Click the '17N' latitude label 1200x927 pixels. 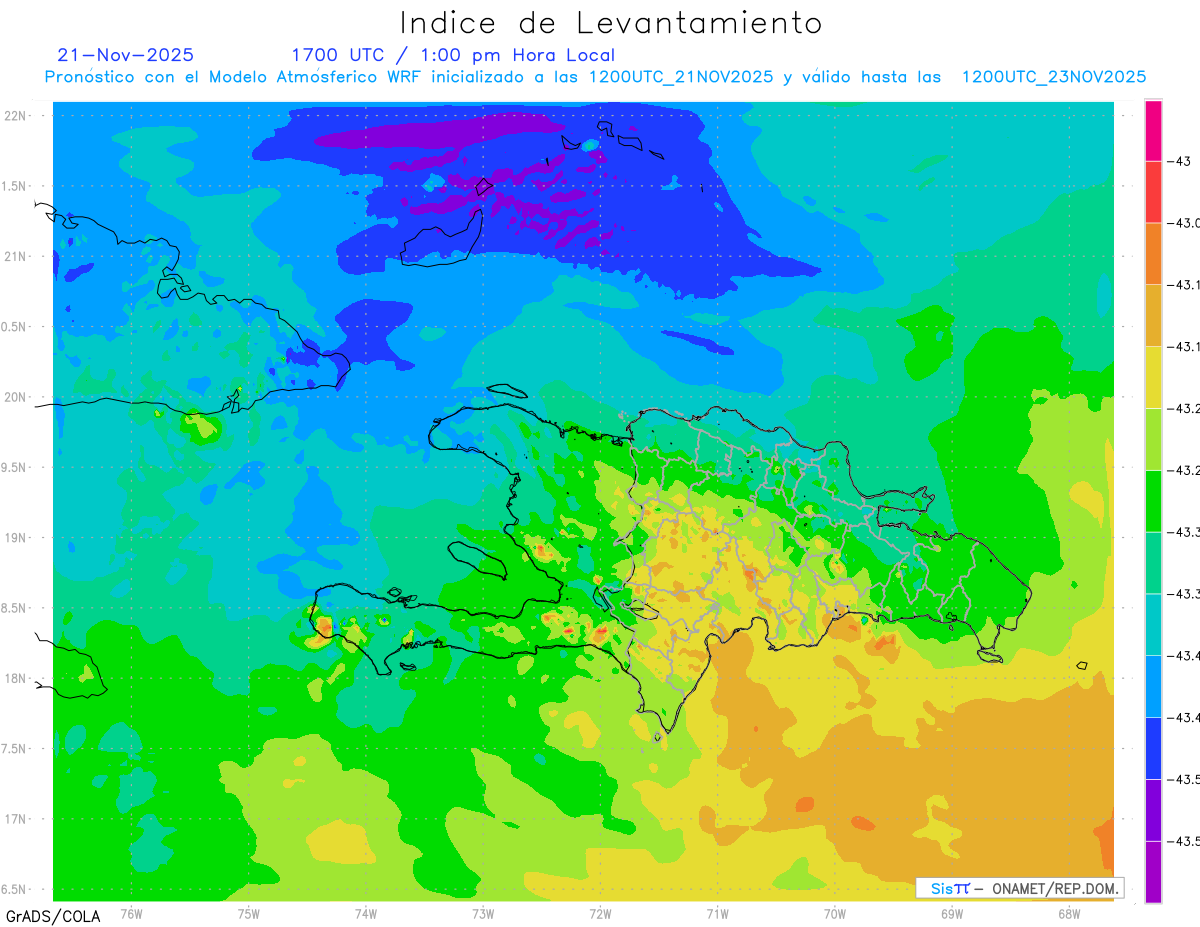tap(15, 819)
